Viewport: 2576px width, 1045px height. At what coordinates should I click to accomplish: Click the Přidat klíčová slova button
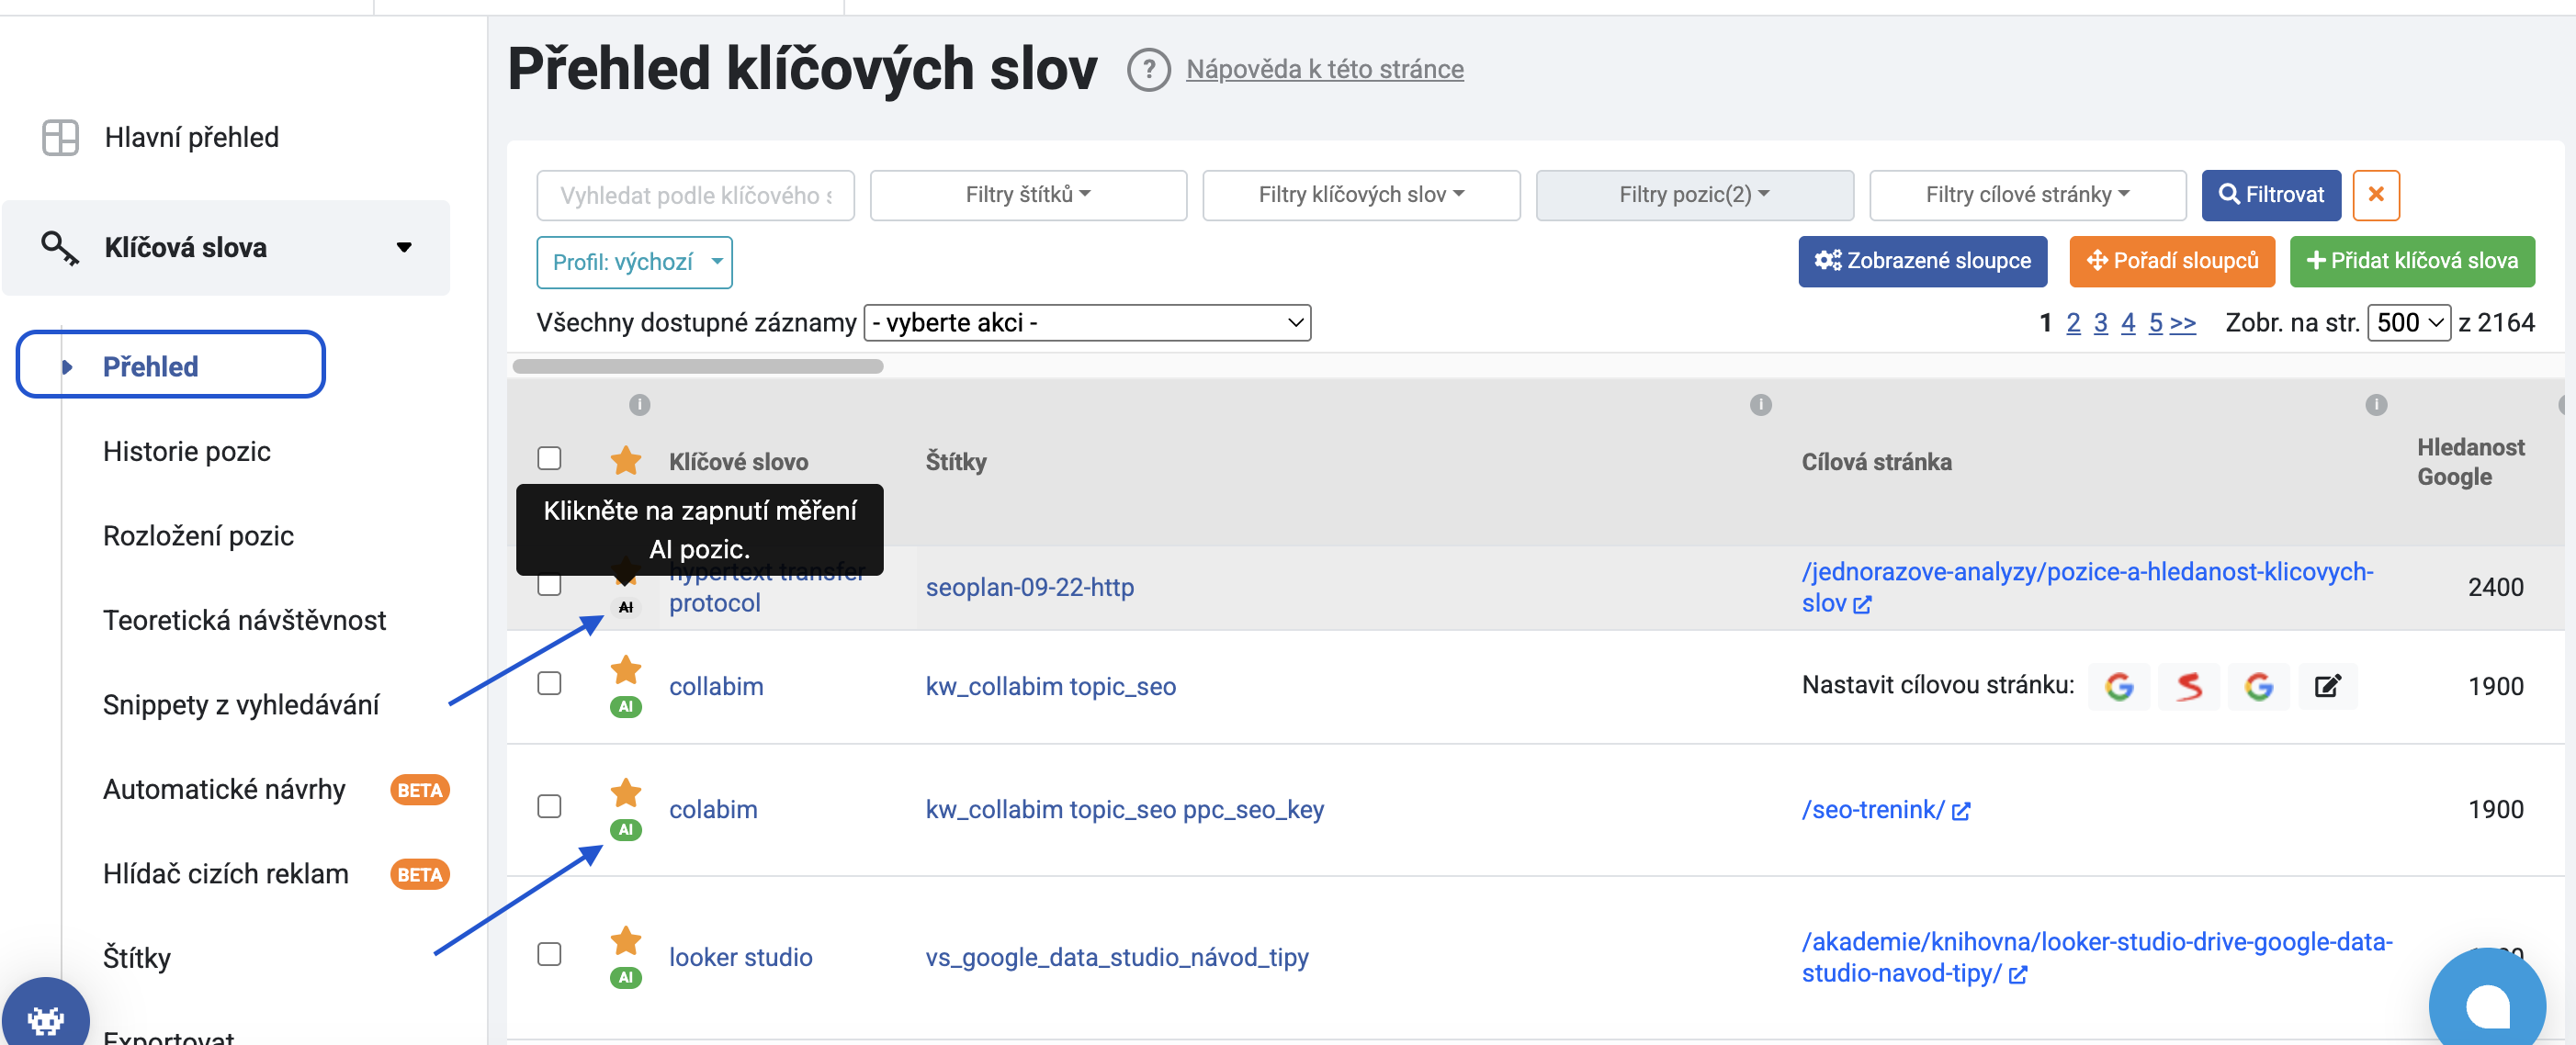pos(2411,261)
